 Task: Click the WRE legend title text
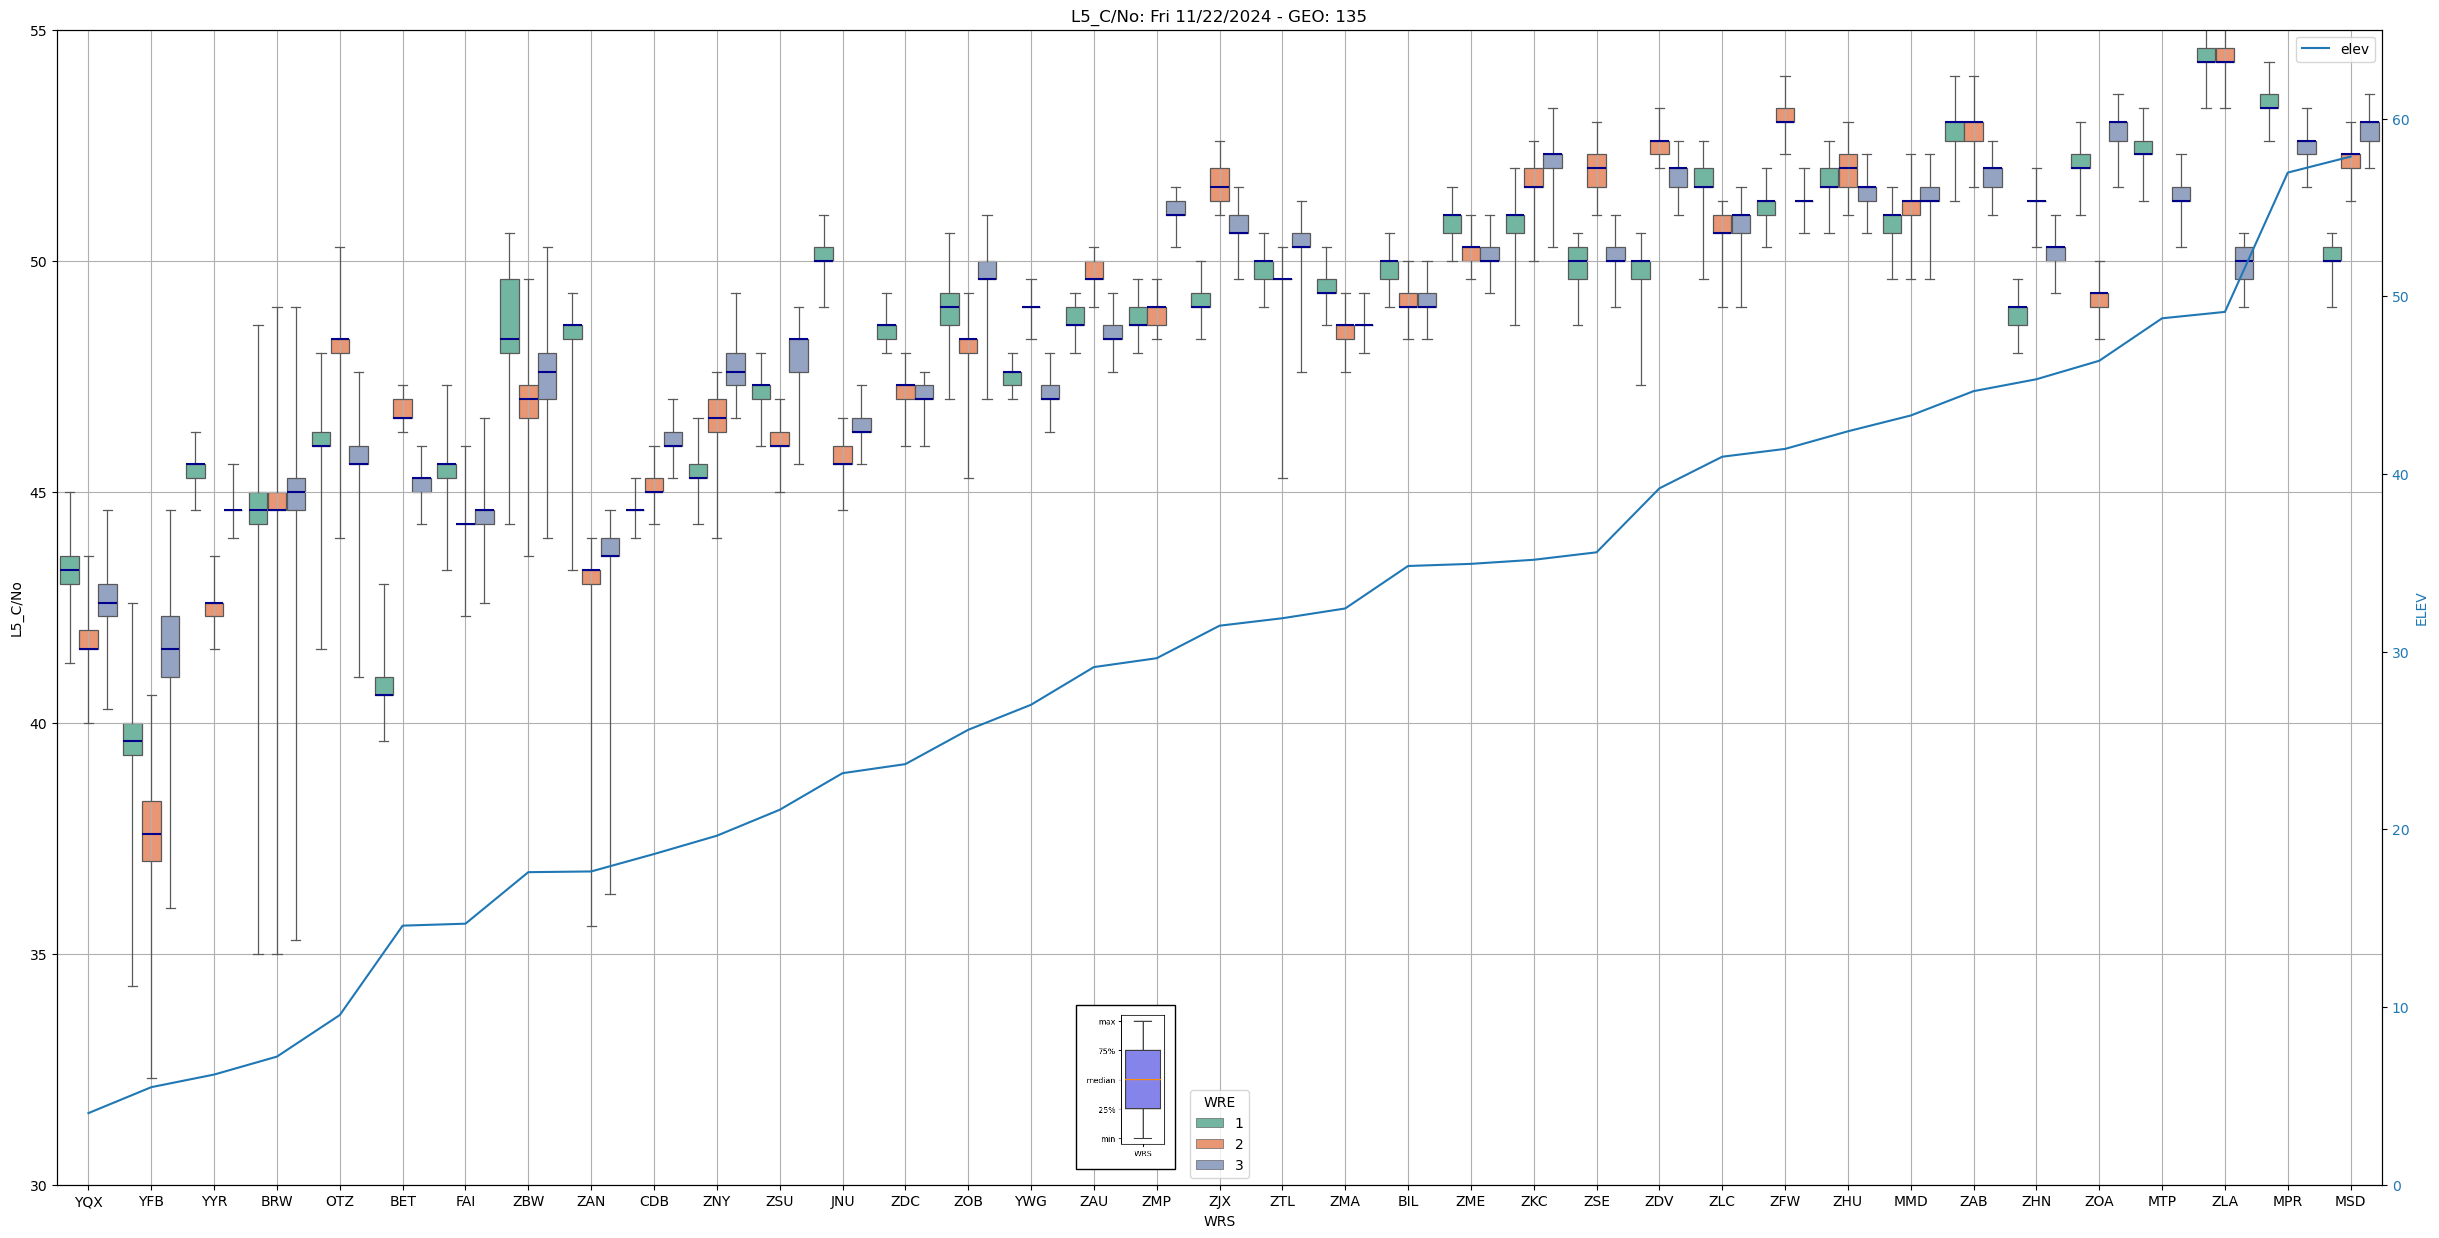click(x=1219, y=1102)
